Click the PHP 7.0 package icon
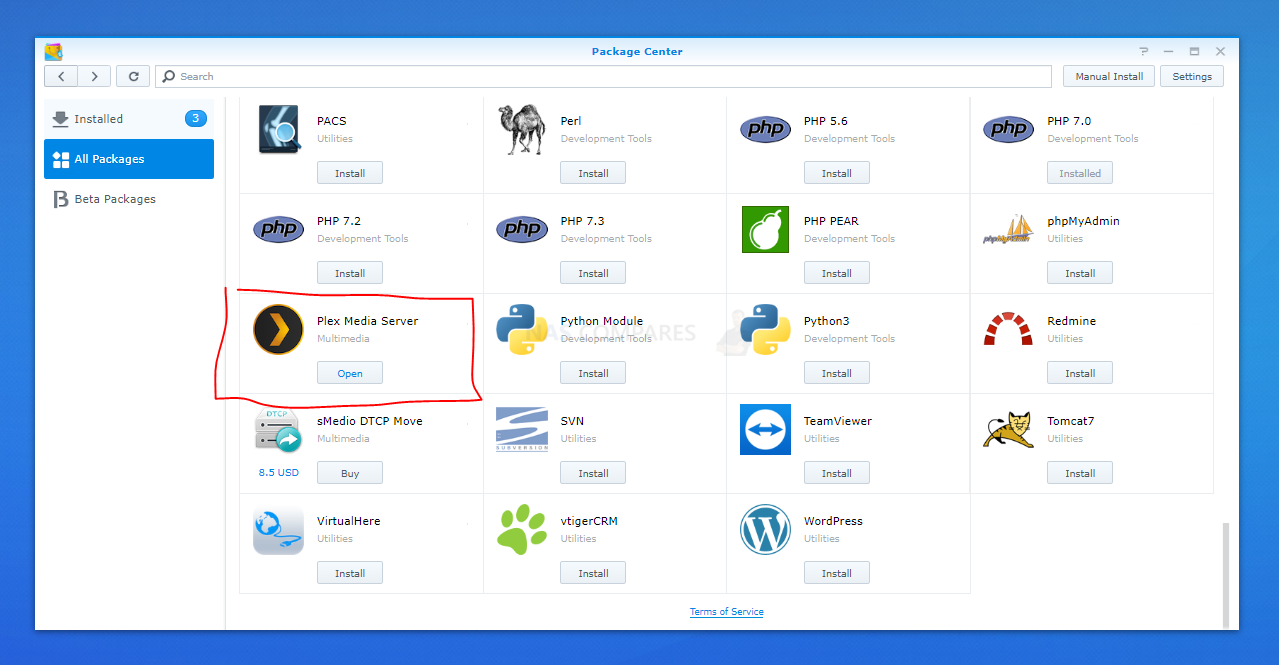Screen dimensions: 1279x665 point(1008,129)
